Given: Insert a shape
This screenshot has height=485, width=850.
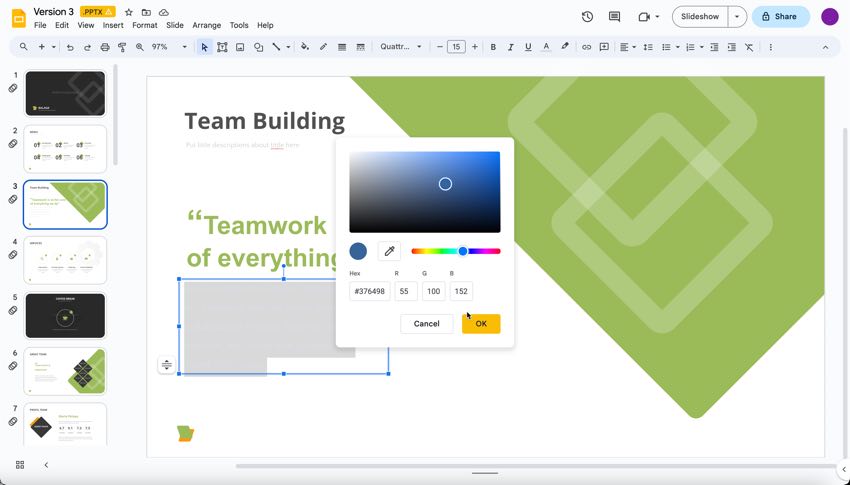Looking at the screenshot, I should tap(258, 47).
